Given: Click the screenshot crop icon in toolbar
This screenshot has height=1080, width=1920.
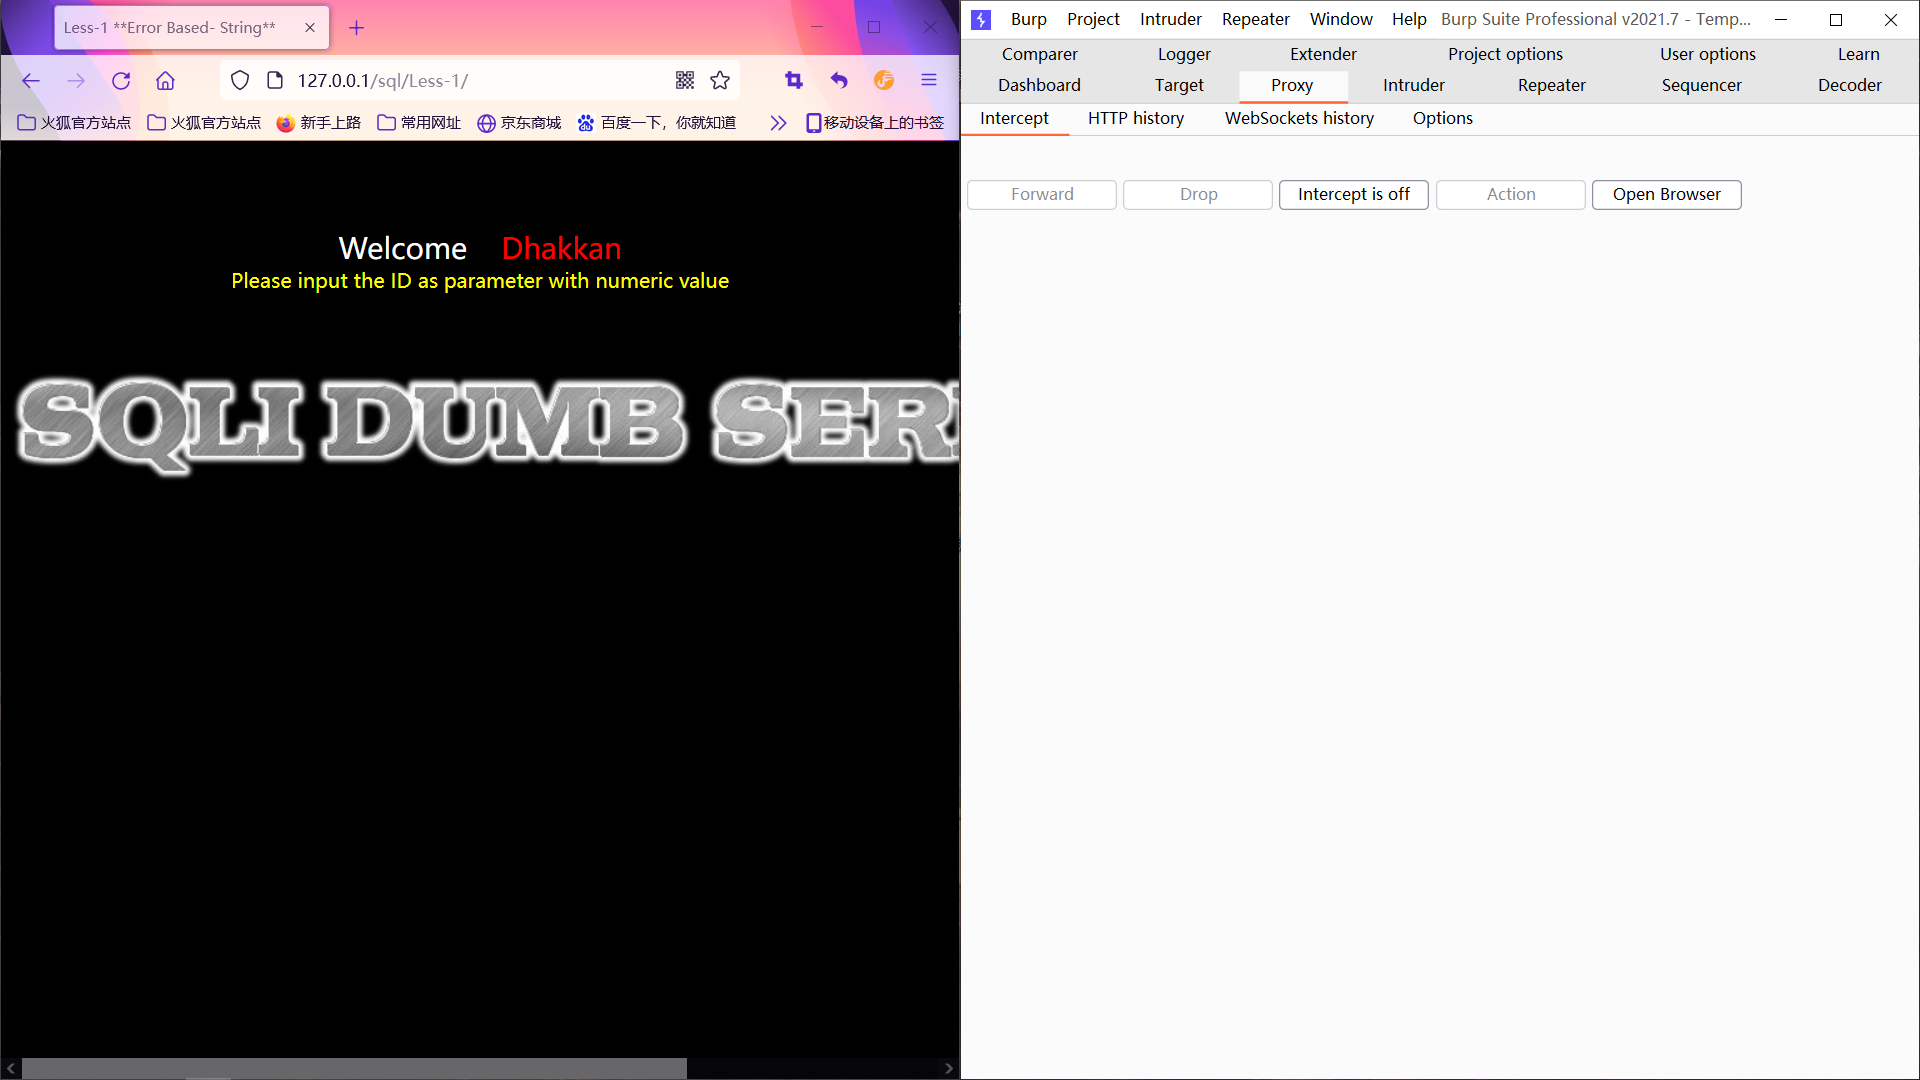Looking at the screenshot, I should 794,81.
